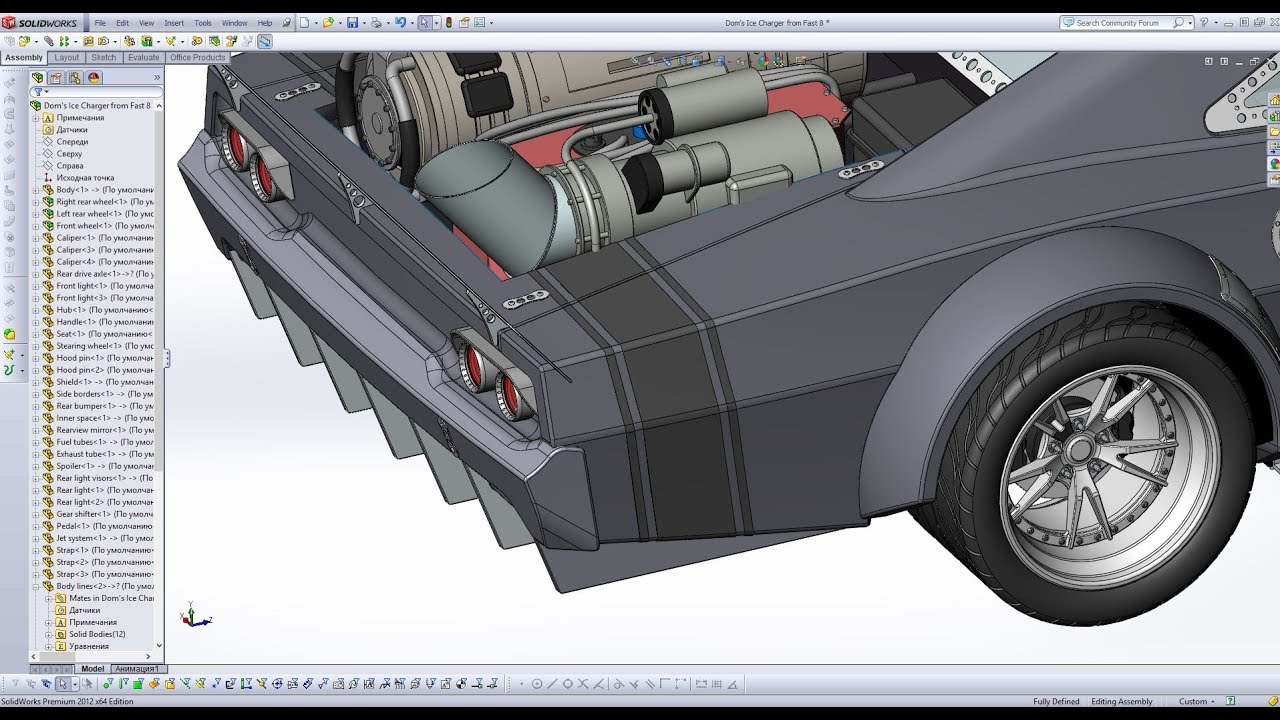Expand the Body<1> component node
1280x720 pixels.
tap(36, 190)
